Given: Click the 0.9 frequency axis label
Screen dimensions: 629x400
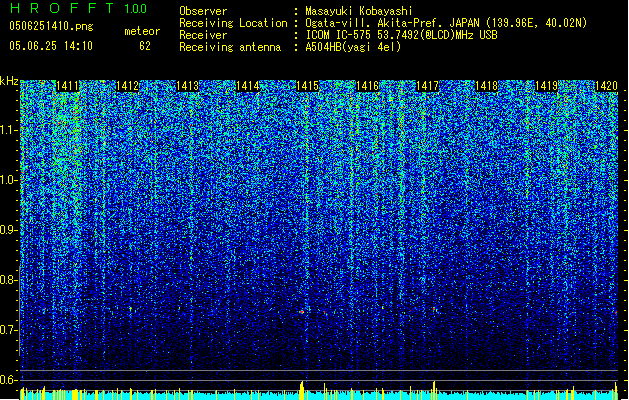Looking at the screenshot, I should 9,230.
